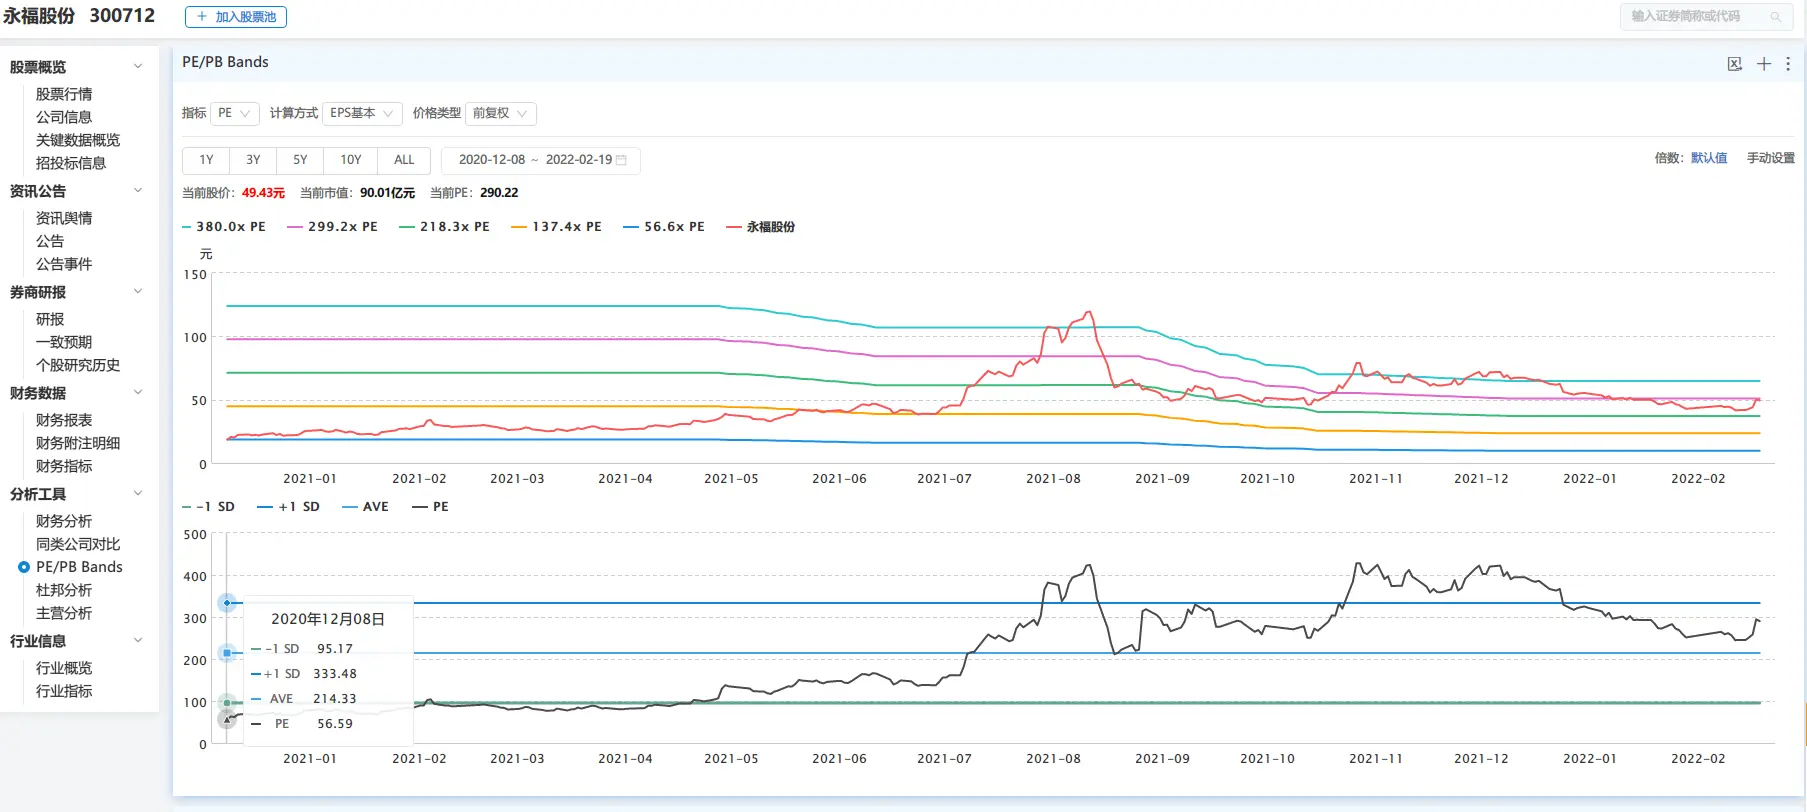This screenshot has width=1807, height=812.
Task: Select the 10Y time range tab
Action: (x=351, y=160)
